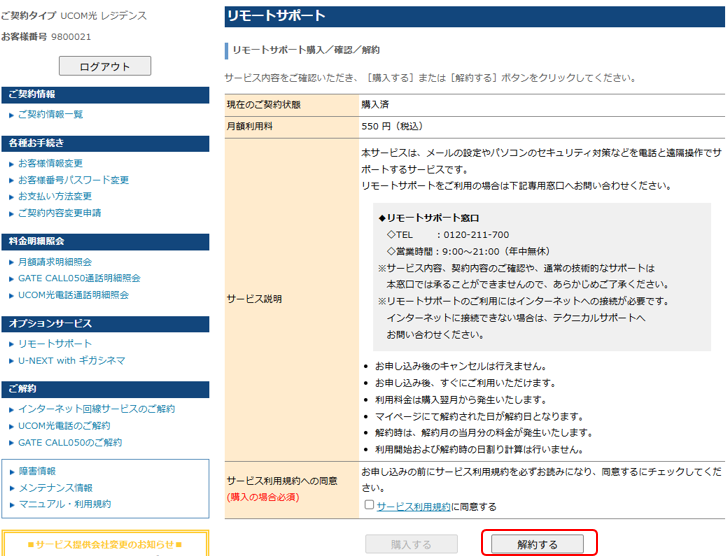Select お客様情報変更 link
The image size is (726, 556).
(x=50, y=163)
